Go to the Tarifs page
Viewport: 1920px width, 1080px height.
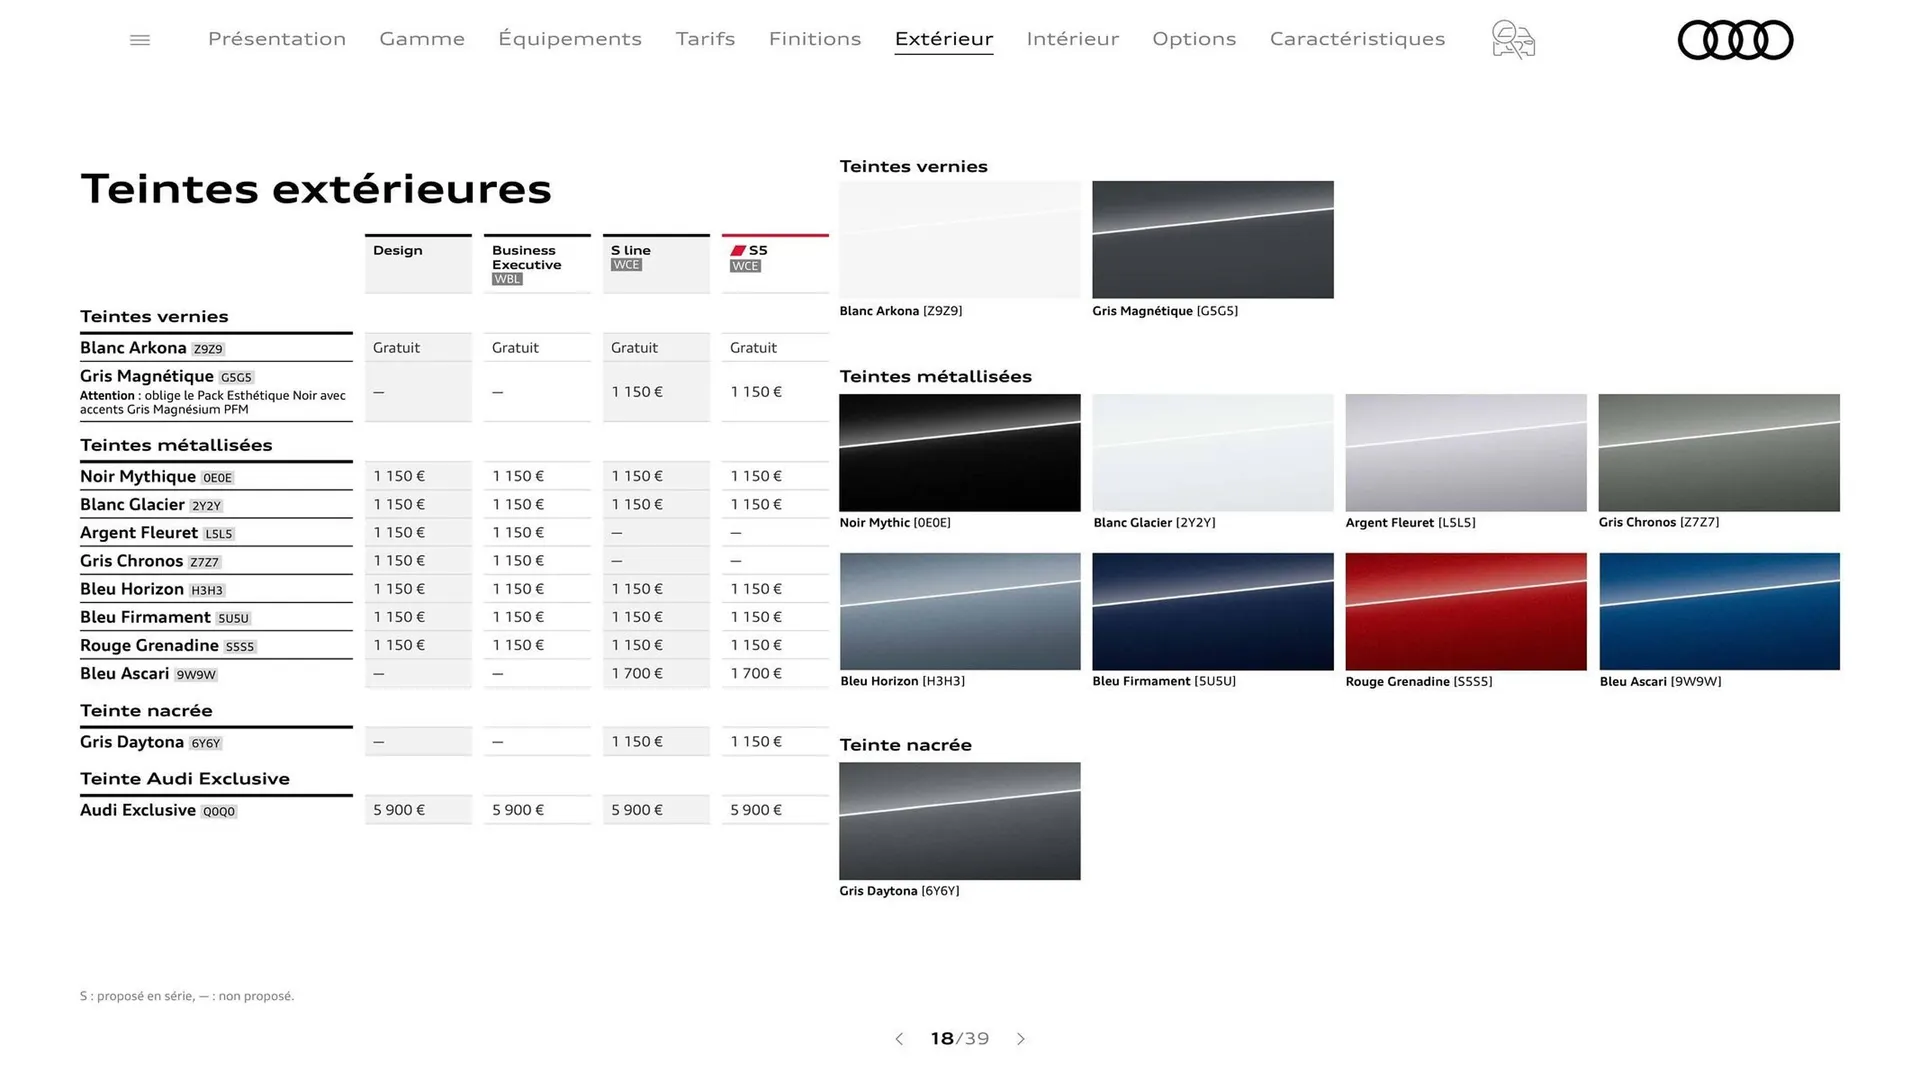pyautogui.click(x=705, y=38)
